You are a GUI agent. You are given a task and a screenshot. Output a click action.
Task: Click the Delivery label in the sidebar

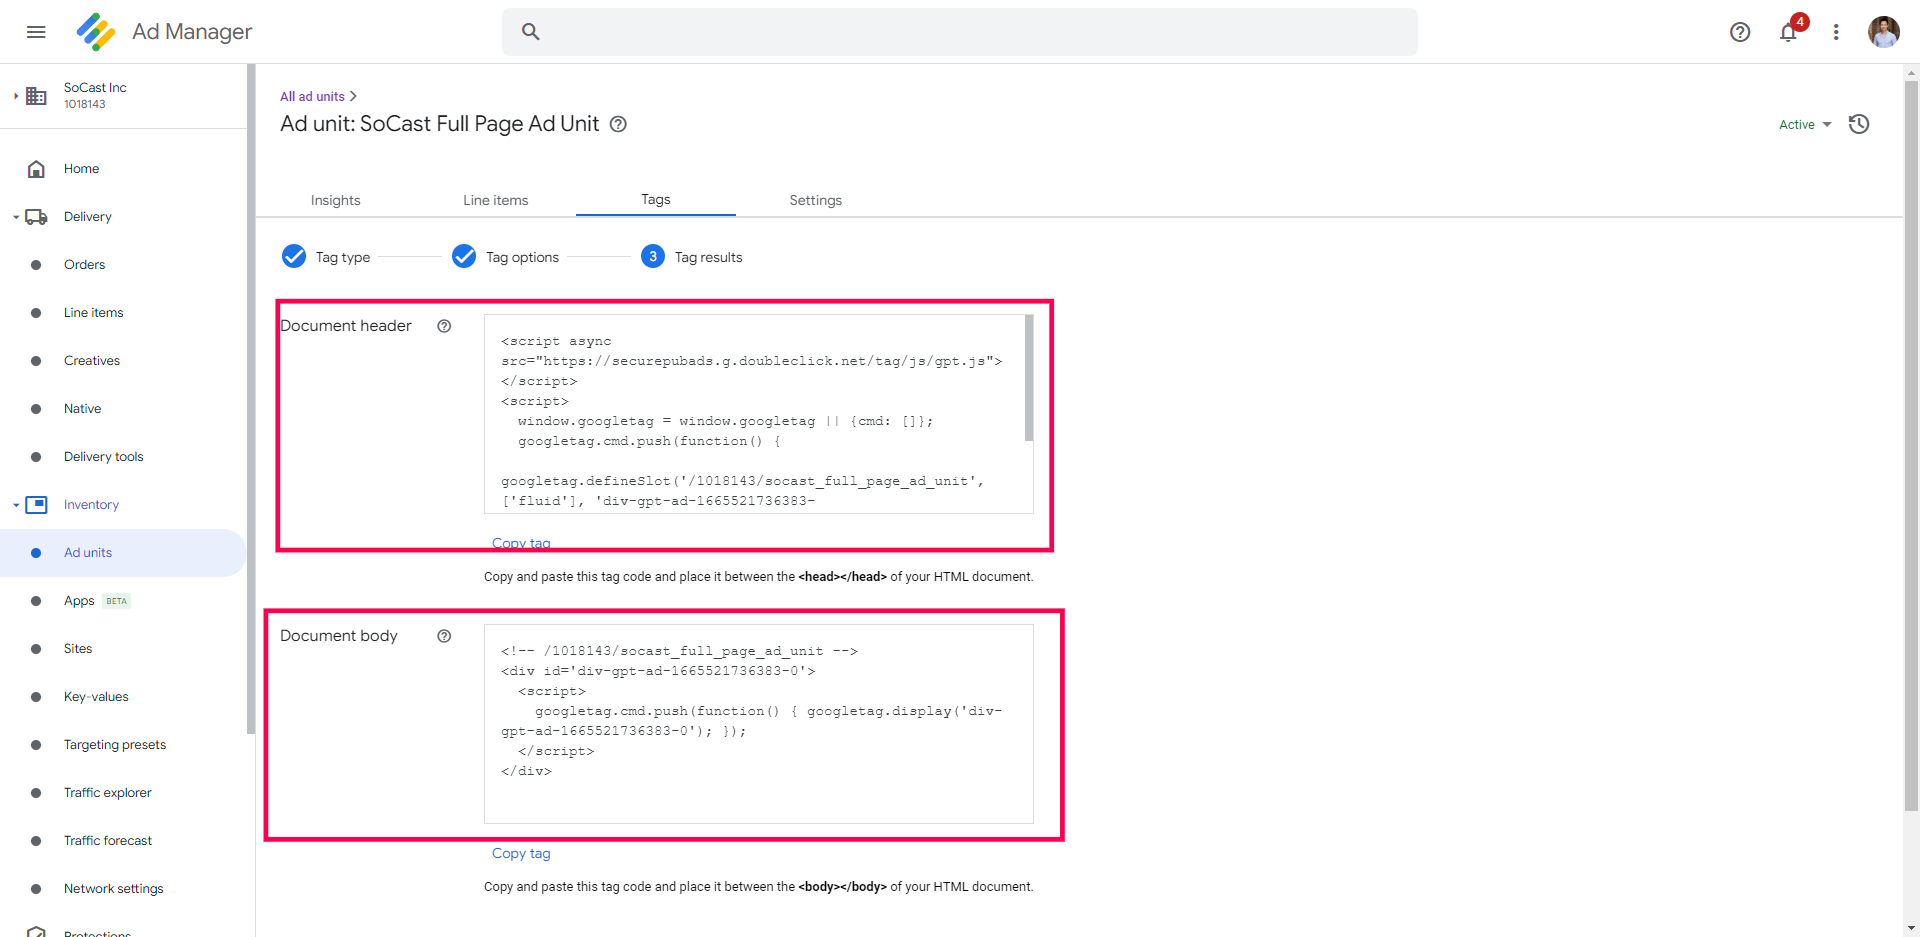point(88,217)
